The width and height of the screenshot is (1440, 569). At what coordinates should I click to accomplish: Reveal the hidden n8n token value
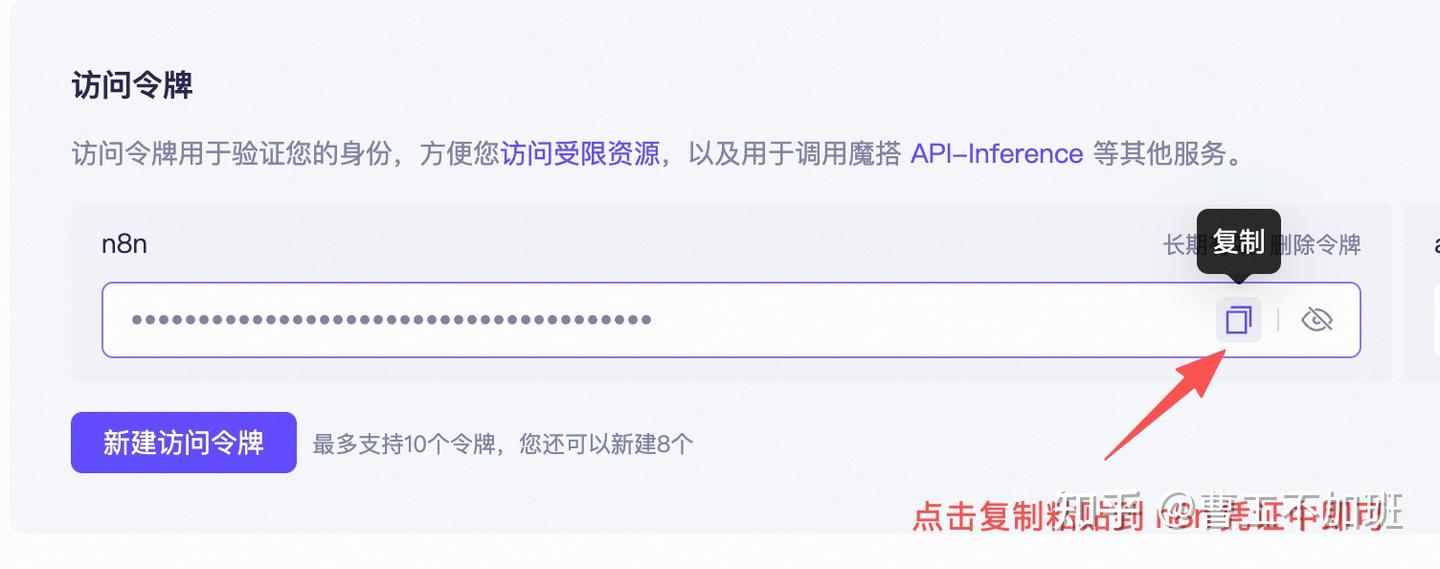pos(1317,320)
